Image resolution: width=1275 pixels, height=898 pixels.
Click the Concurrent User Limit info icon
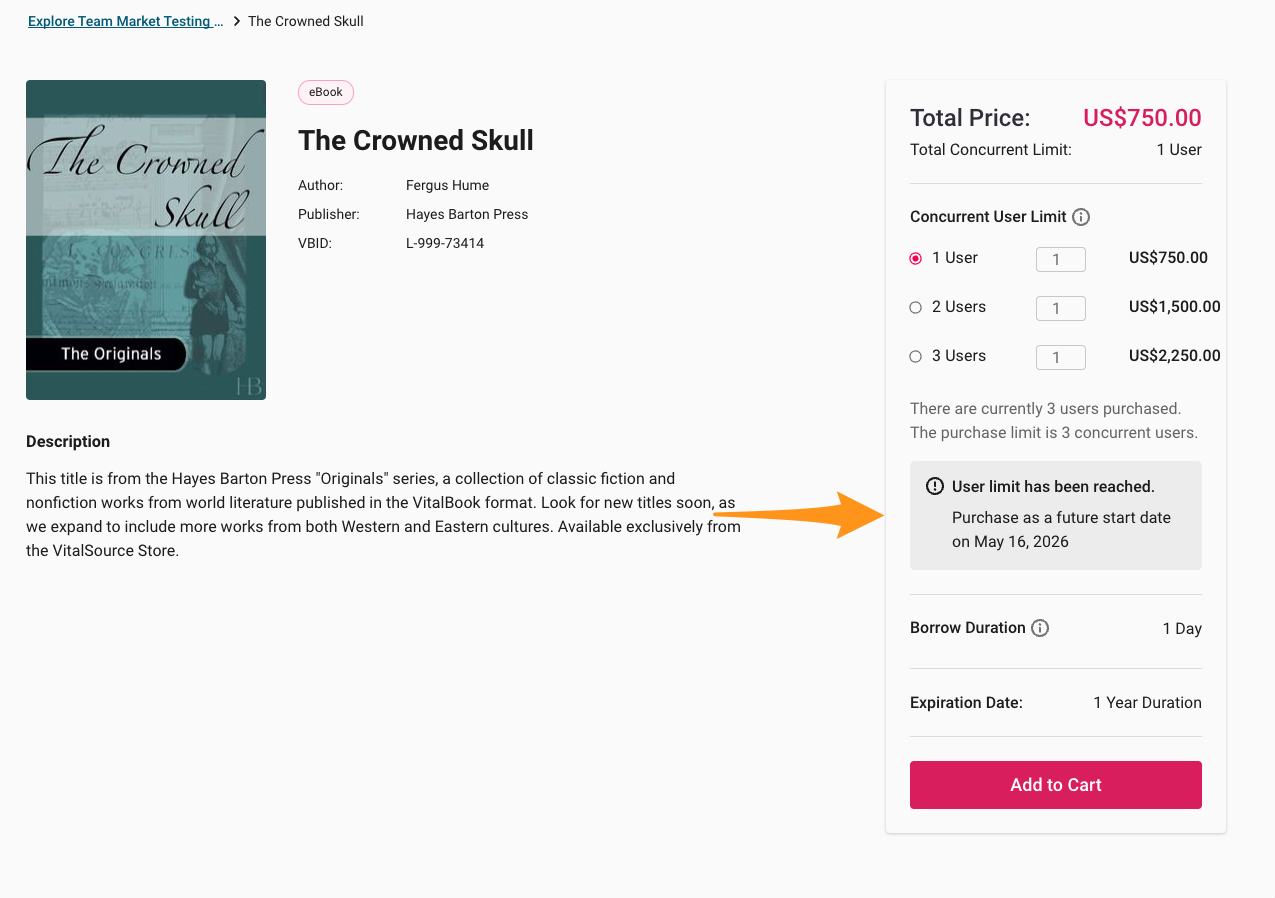1081,217
